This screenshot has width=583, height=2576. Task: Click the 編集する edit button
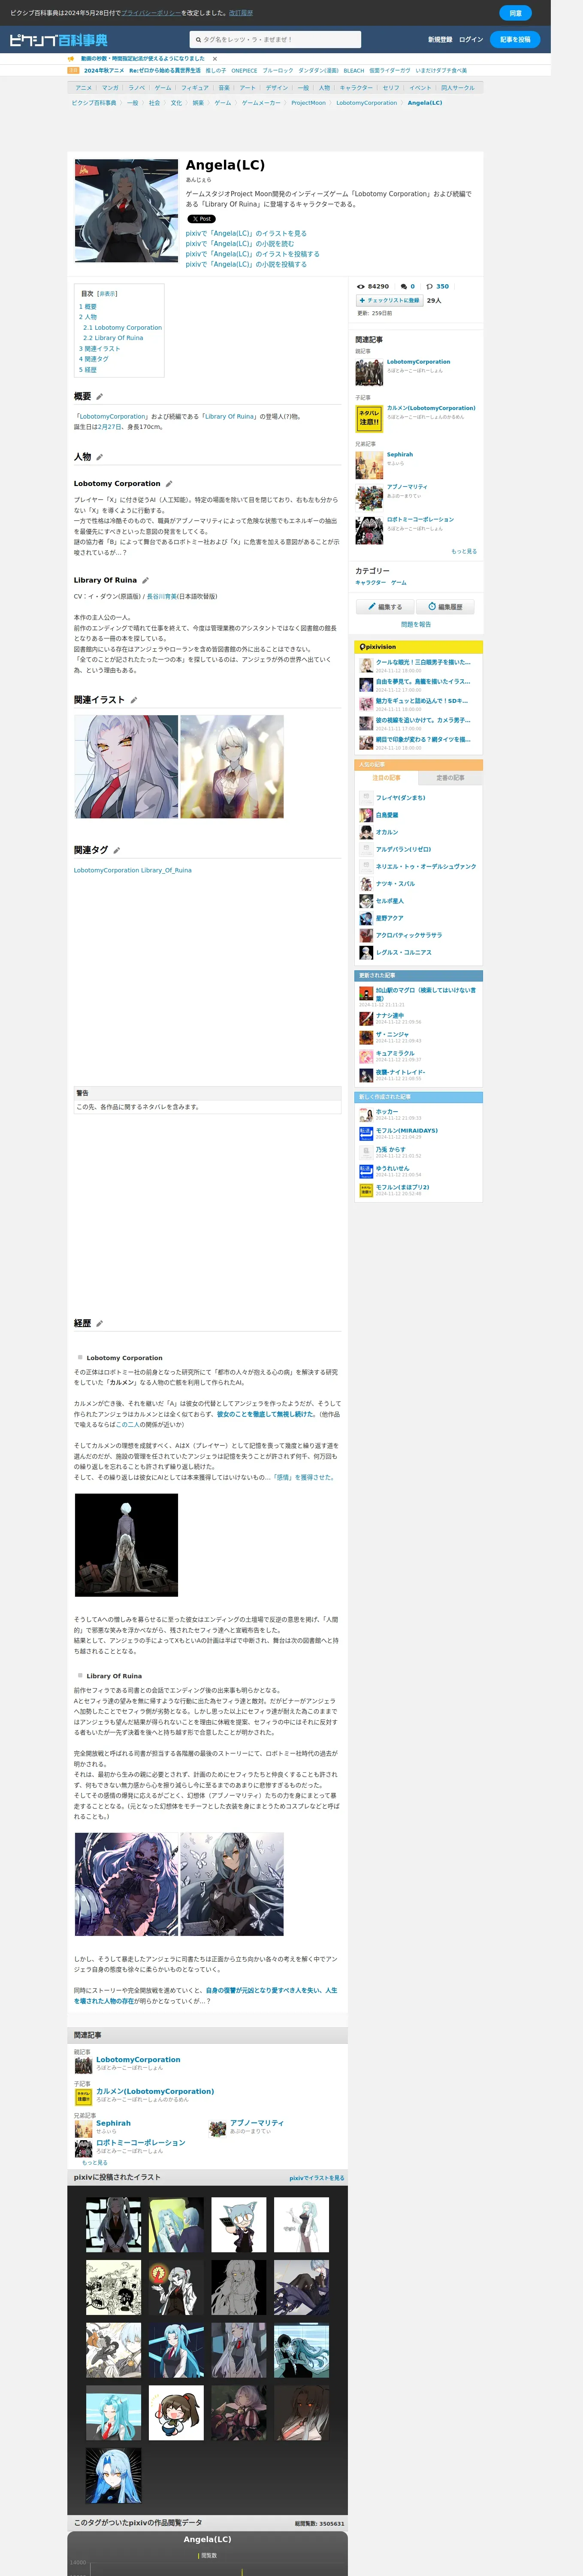point(384,607)
